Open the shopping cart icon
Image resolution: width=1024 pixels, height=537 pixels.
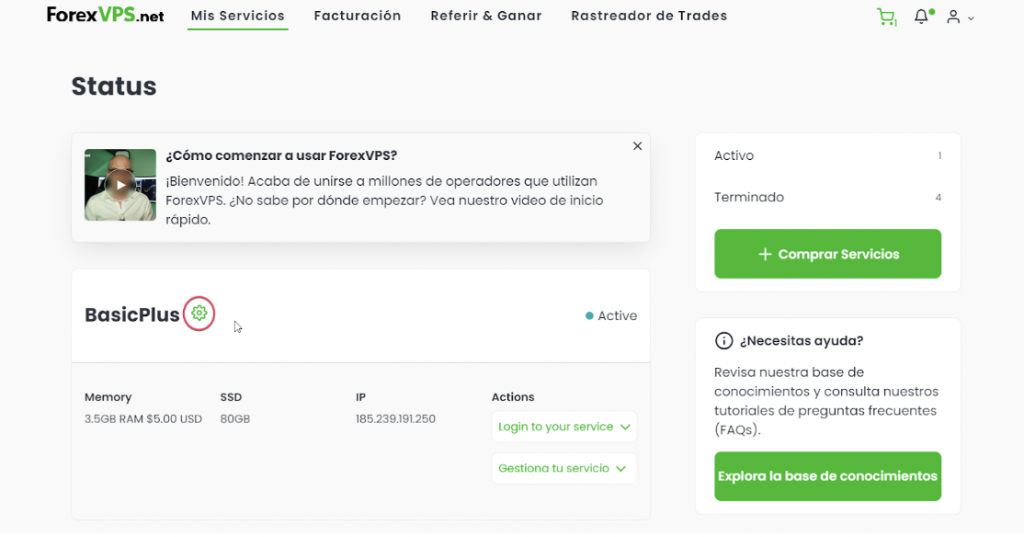pos(885,17)
